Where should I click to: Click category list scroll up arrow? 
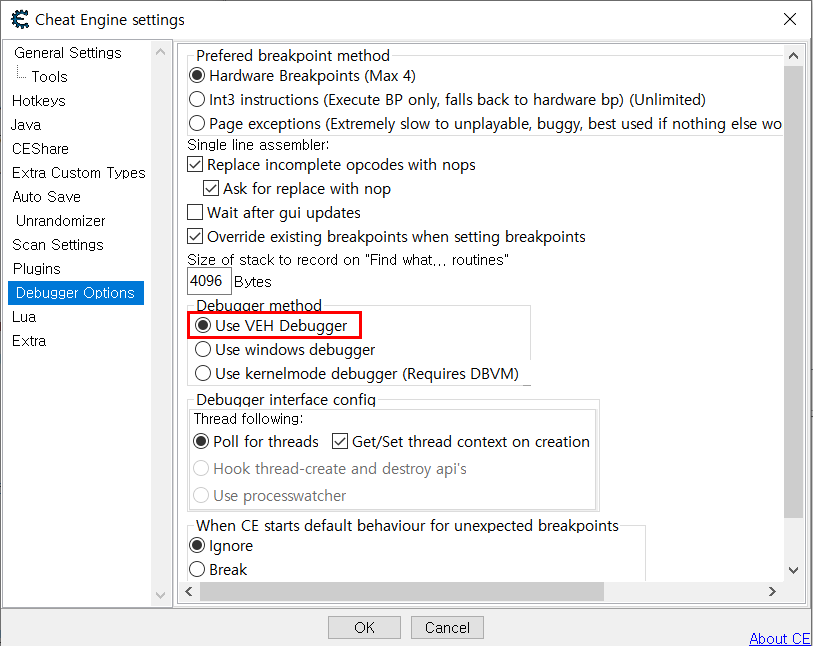point(160,52)
